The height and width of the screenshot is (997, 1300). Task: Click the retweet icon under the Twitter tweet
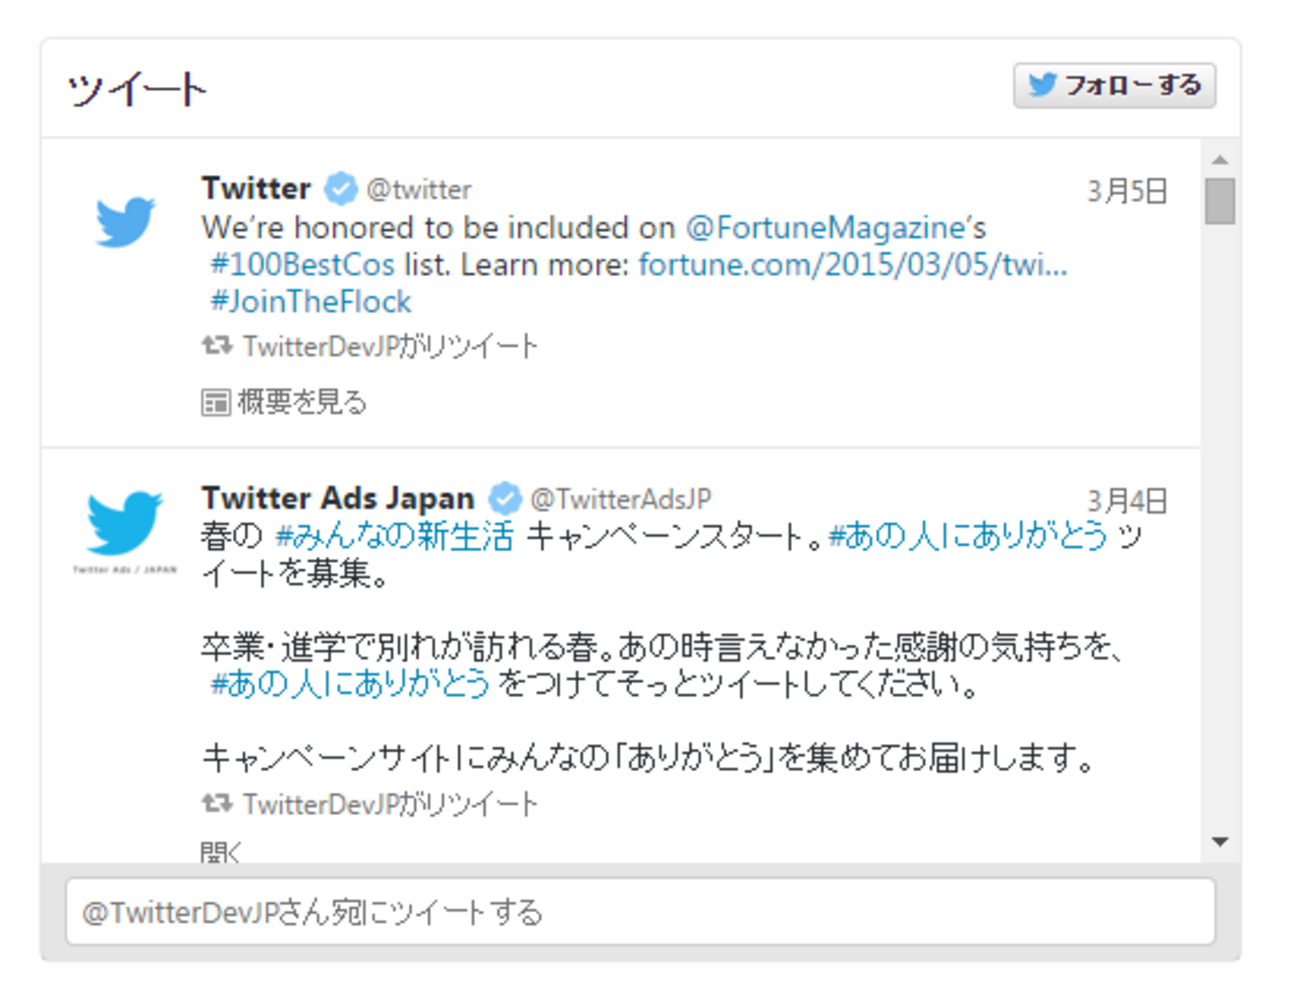coord(217,346)
